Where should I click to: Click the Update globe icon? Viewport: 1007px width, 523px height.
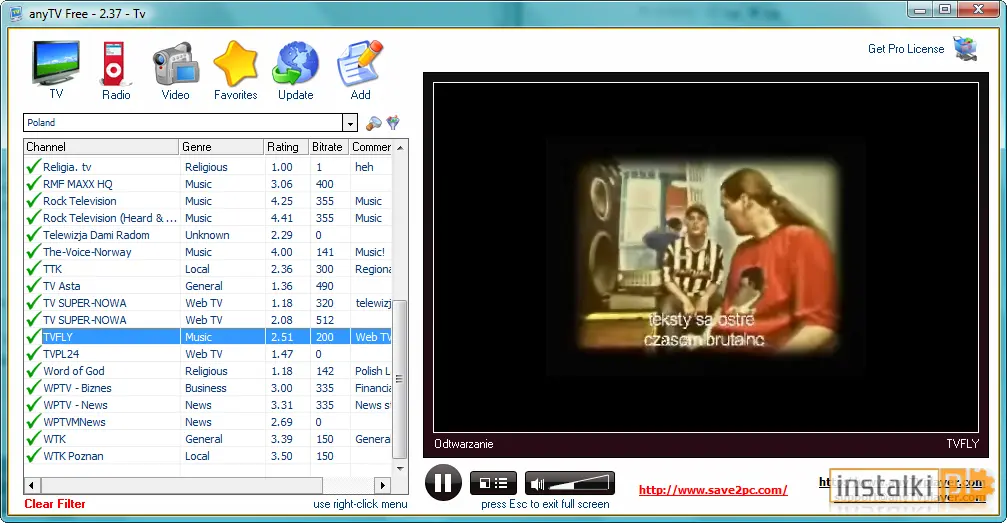(295, 69)
